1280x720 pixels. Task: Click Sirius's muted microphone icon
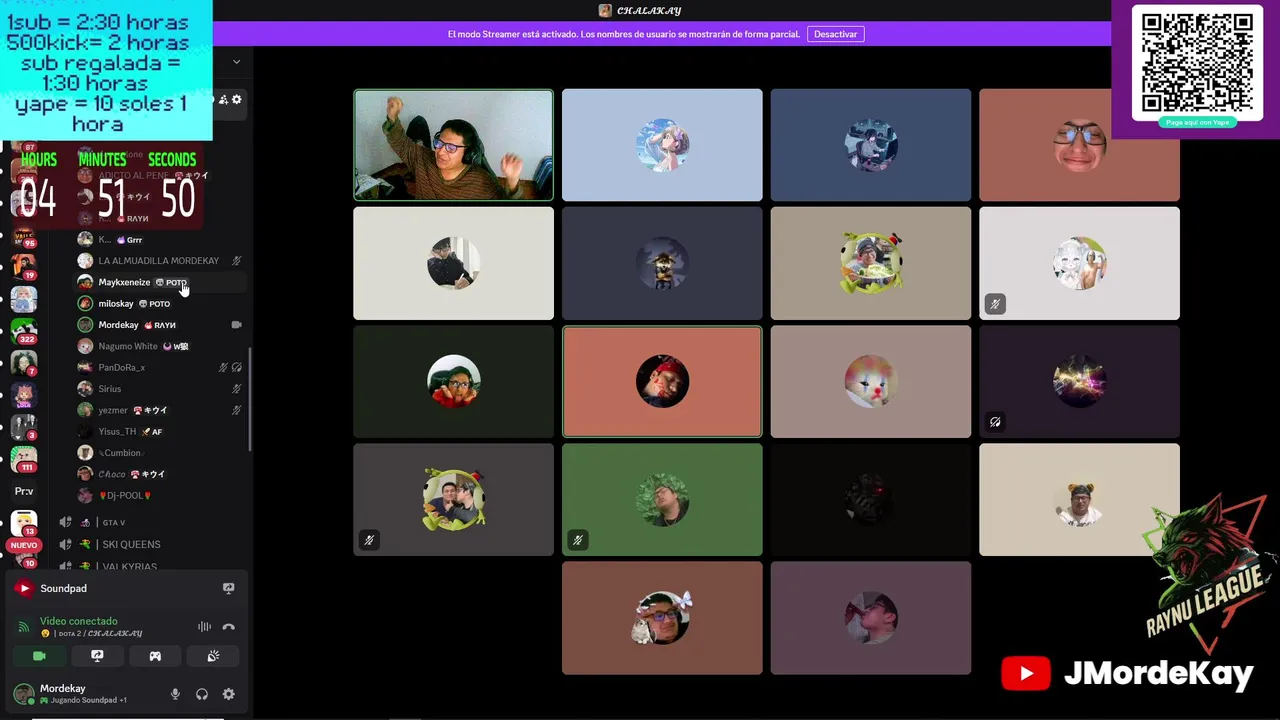[237, 389]
